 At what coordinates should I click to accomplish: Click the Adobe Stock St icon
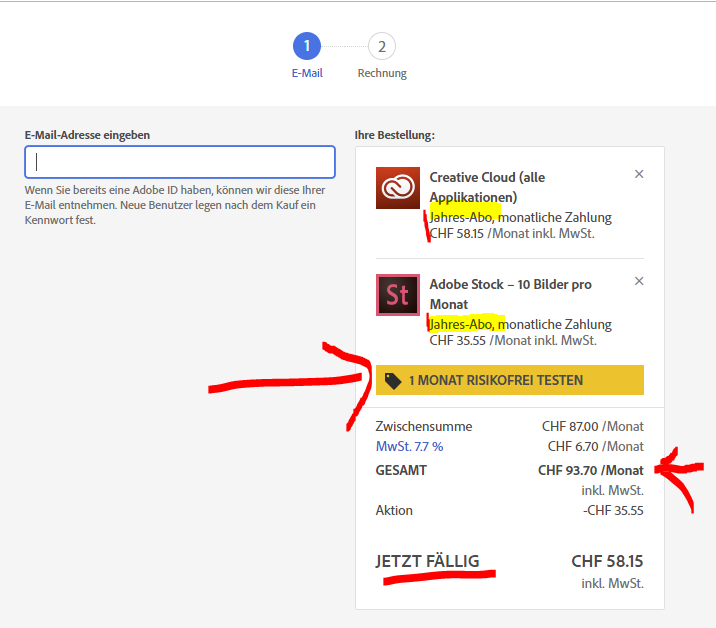click(398, 295)
